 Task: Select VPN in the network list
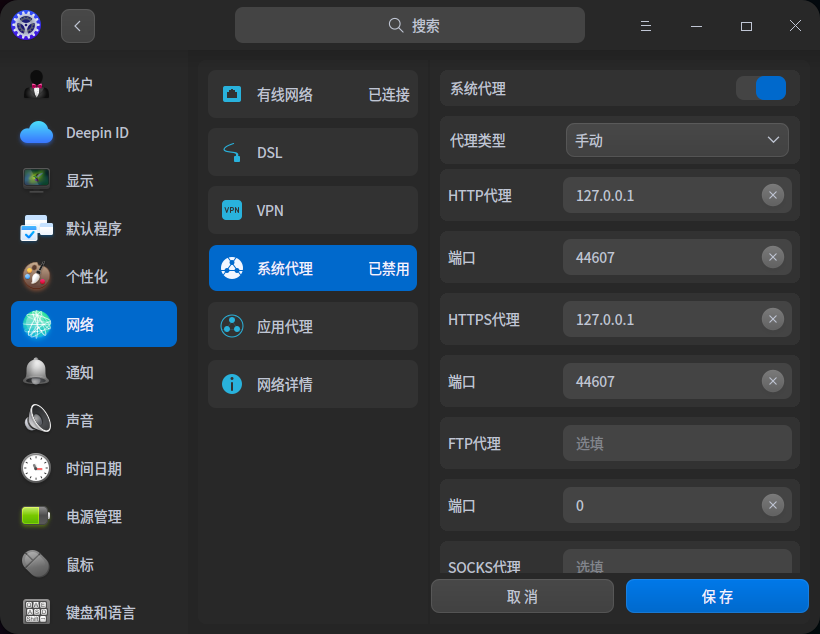313,210
